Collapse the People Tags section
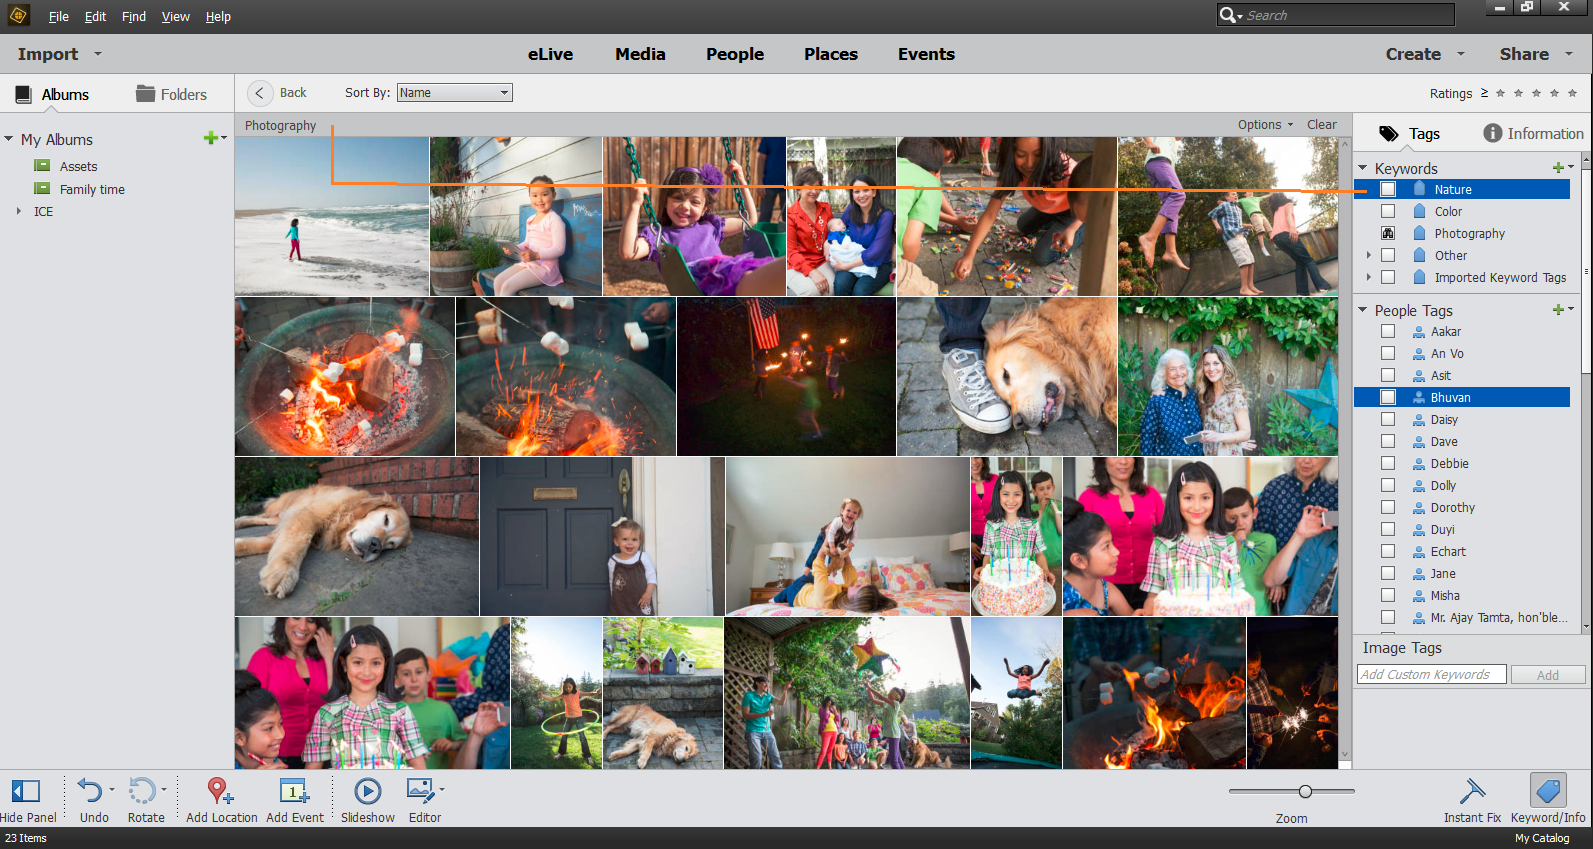This screenshot has width=1593, height=849. (1362, 310)
